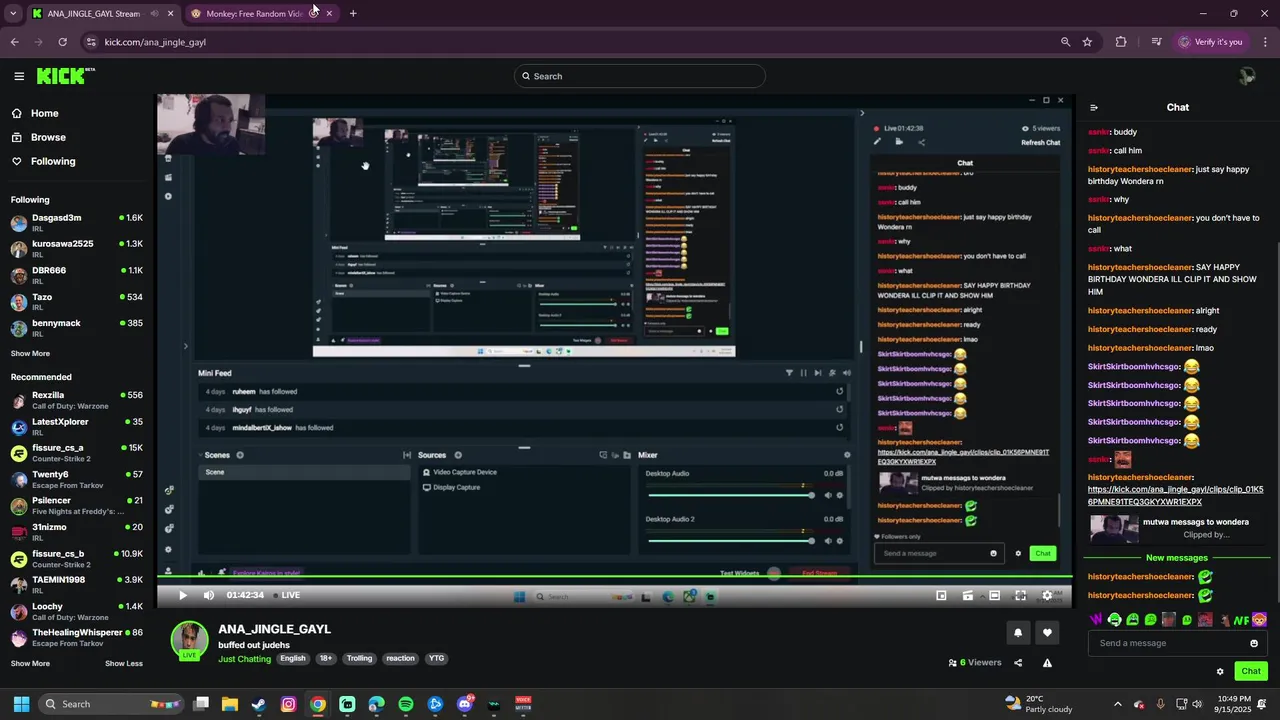
Task: Select the reaction tag
Action: click(400, 659)
